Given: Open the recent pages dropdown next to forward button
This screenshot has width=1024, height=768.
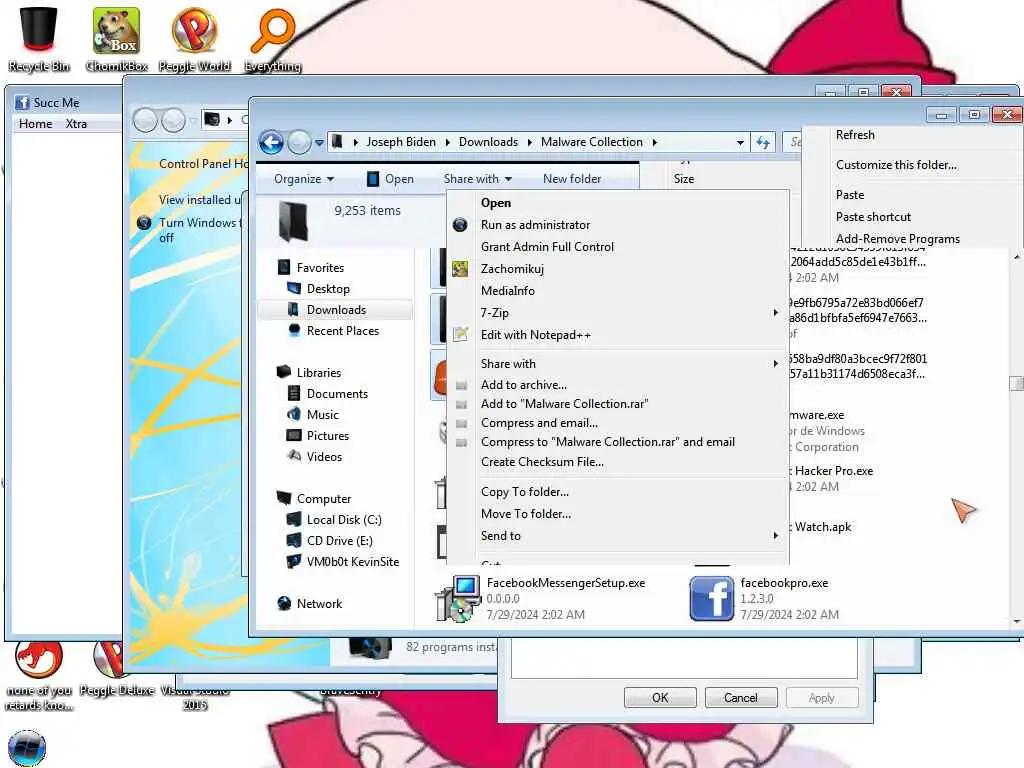Looking at the screenshot, I should click(x=319, y=142).
